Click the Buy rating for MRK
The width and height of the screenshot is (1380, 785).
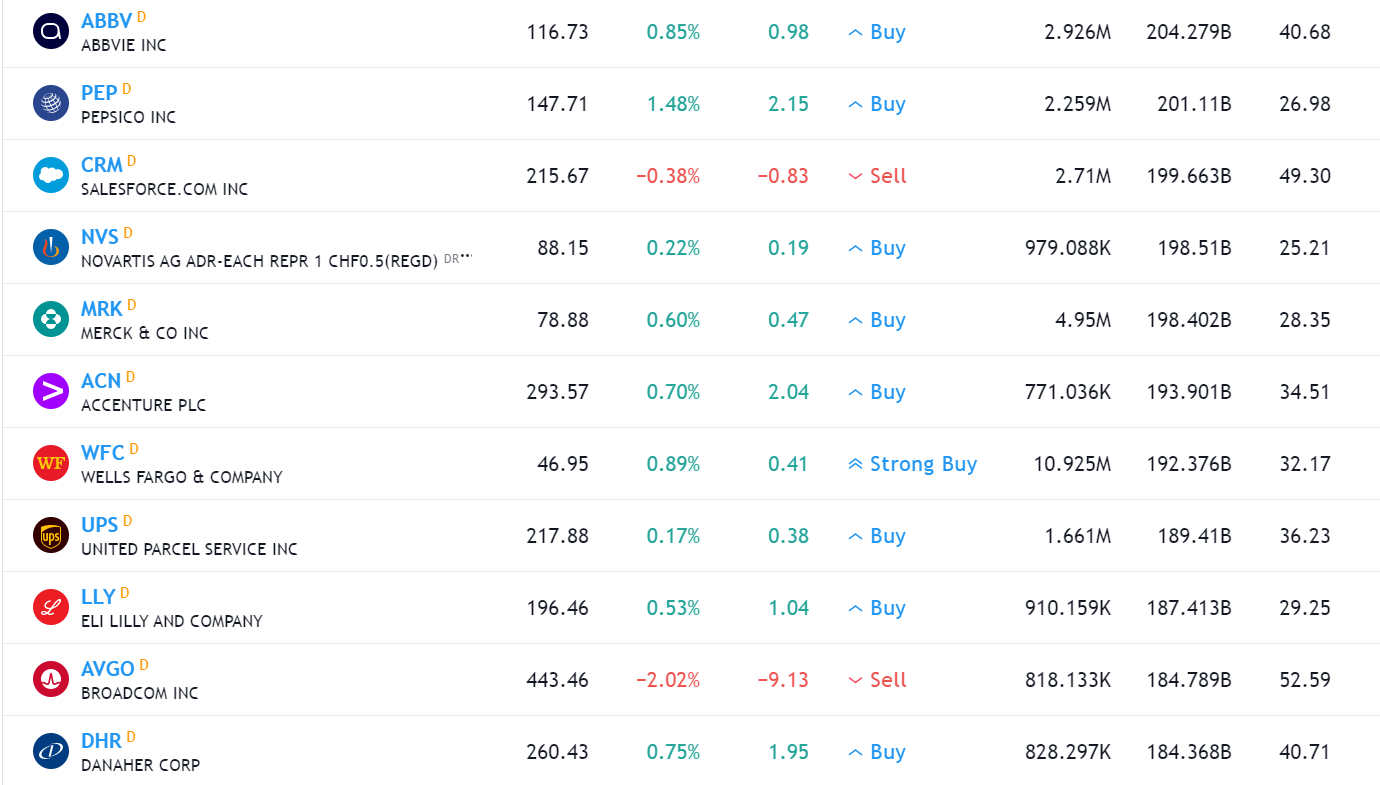click(x=877, y=320)
